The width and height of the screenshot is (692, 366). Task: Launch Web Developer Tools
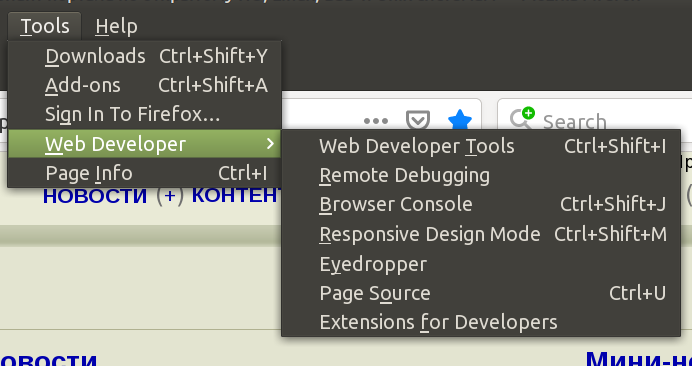pos(481,146)
